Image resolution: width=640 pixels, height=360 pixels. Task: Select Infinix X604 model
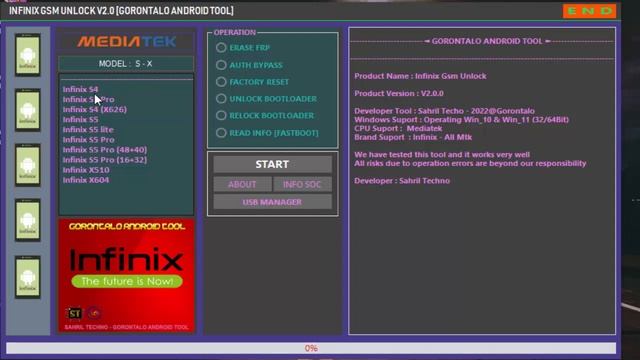click(x=86, y=180)
